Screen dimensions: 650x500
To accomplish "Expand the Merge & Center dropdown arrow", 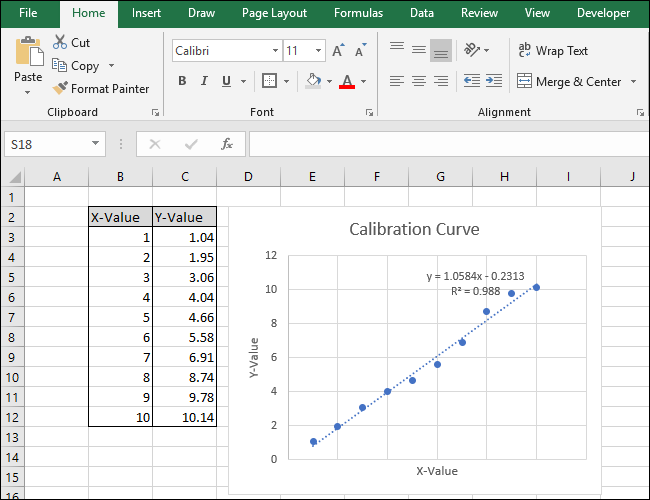I will (631, 82).
